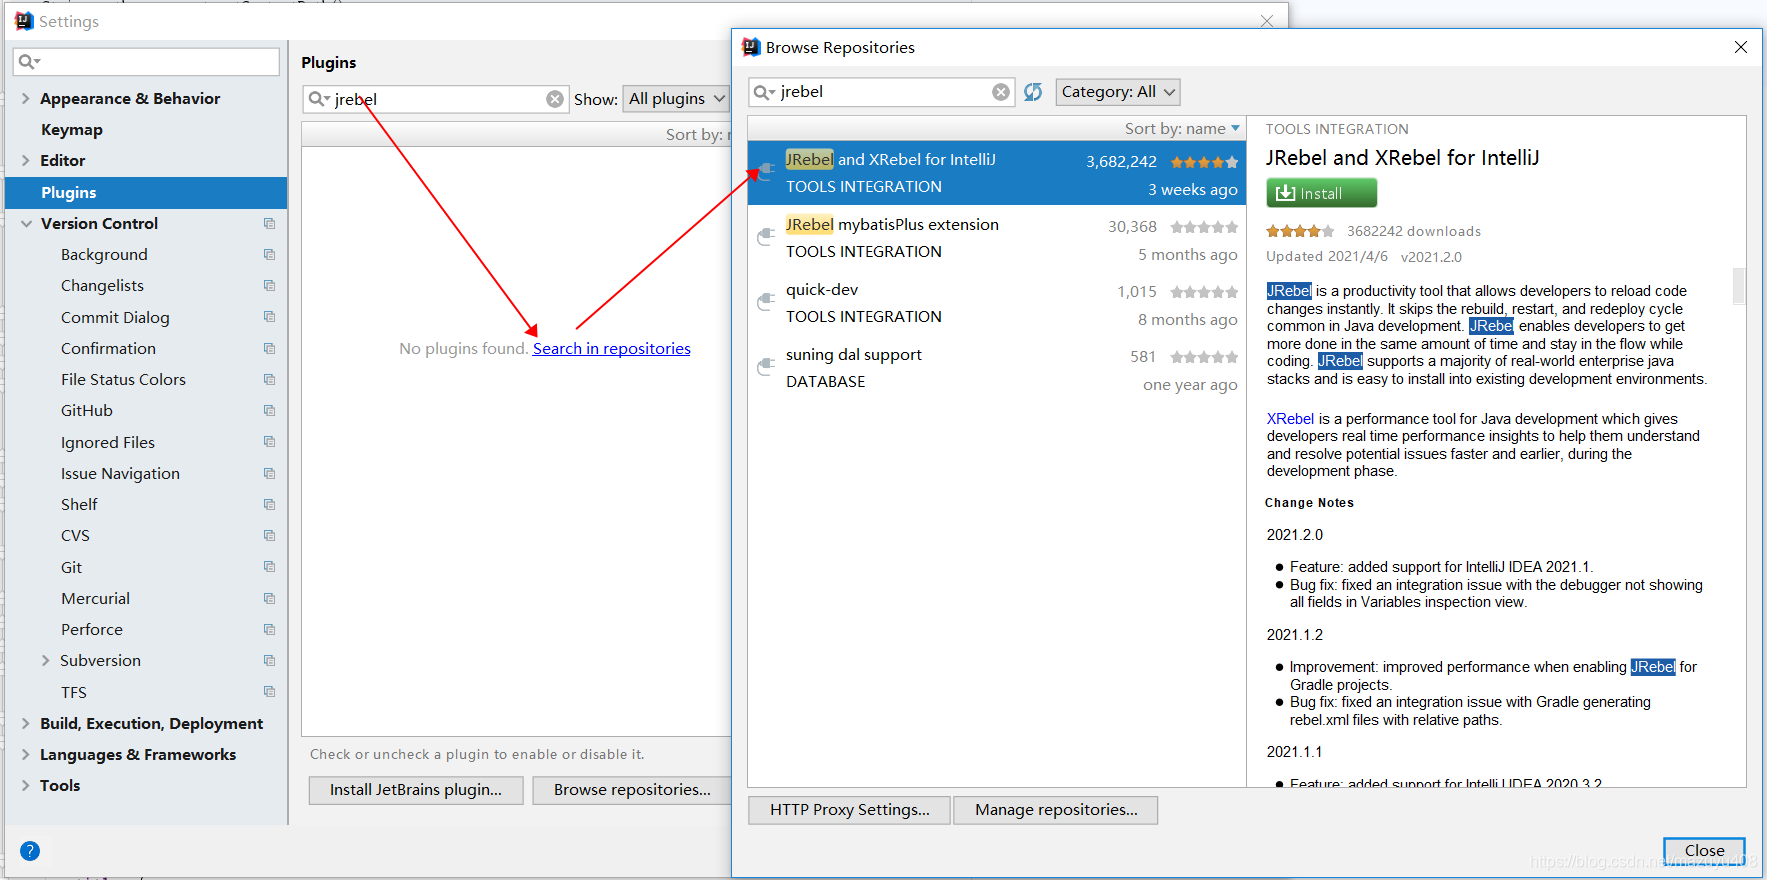Click the green Install button
Image resolution: width=1767 pixels, height=880 pixels.
pos(1321,193)
